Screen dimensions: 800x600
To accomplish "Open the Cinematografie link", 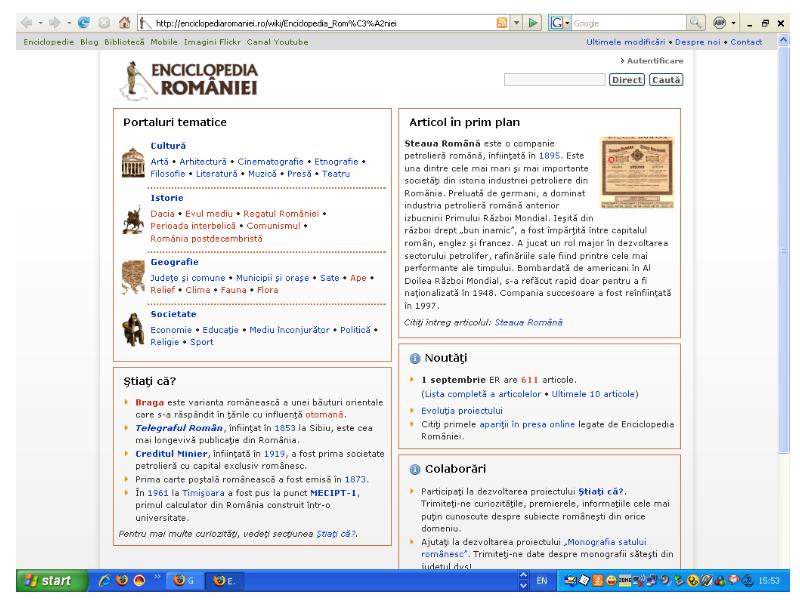I will click(270, 162).
